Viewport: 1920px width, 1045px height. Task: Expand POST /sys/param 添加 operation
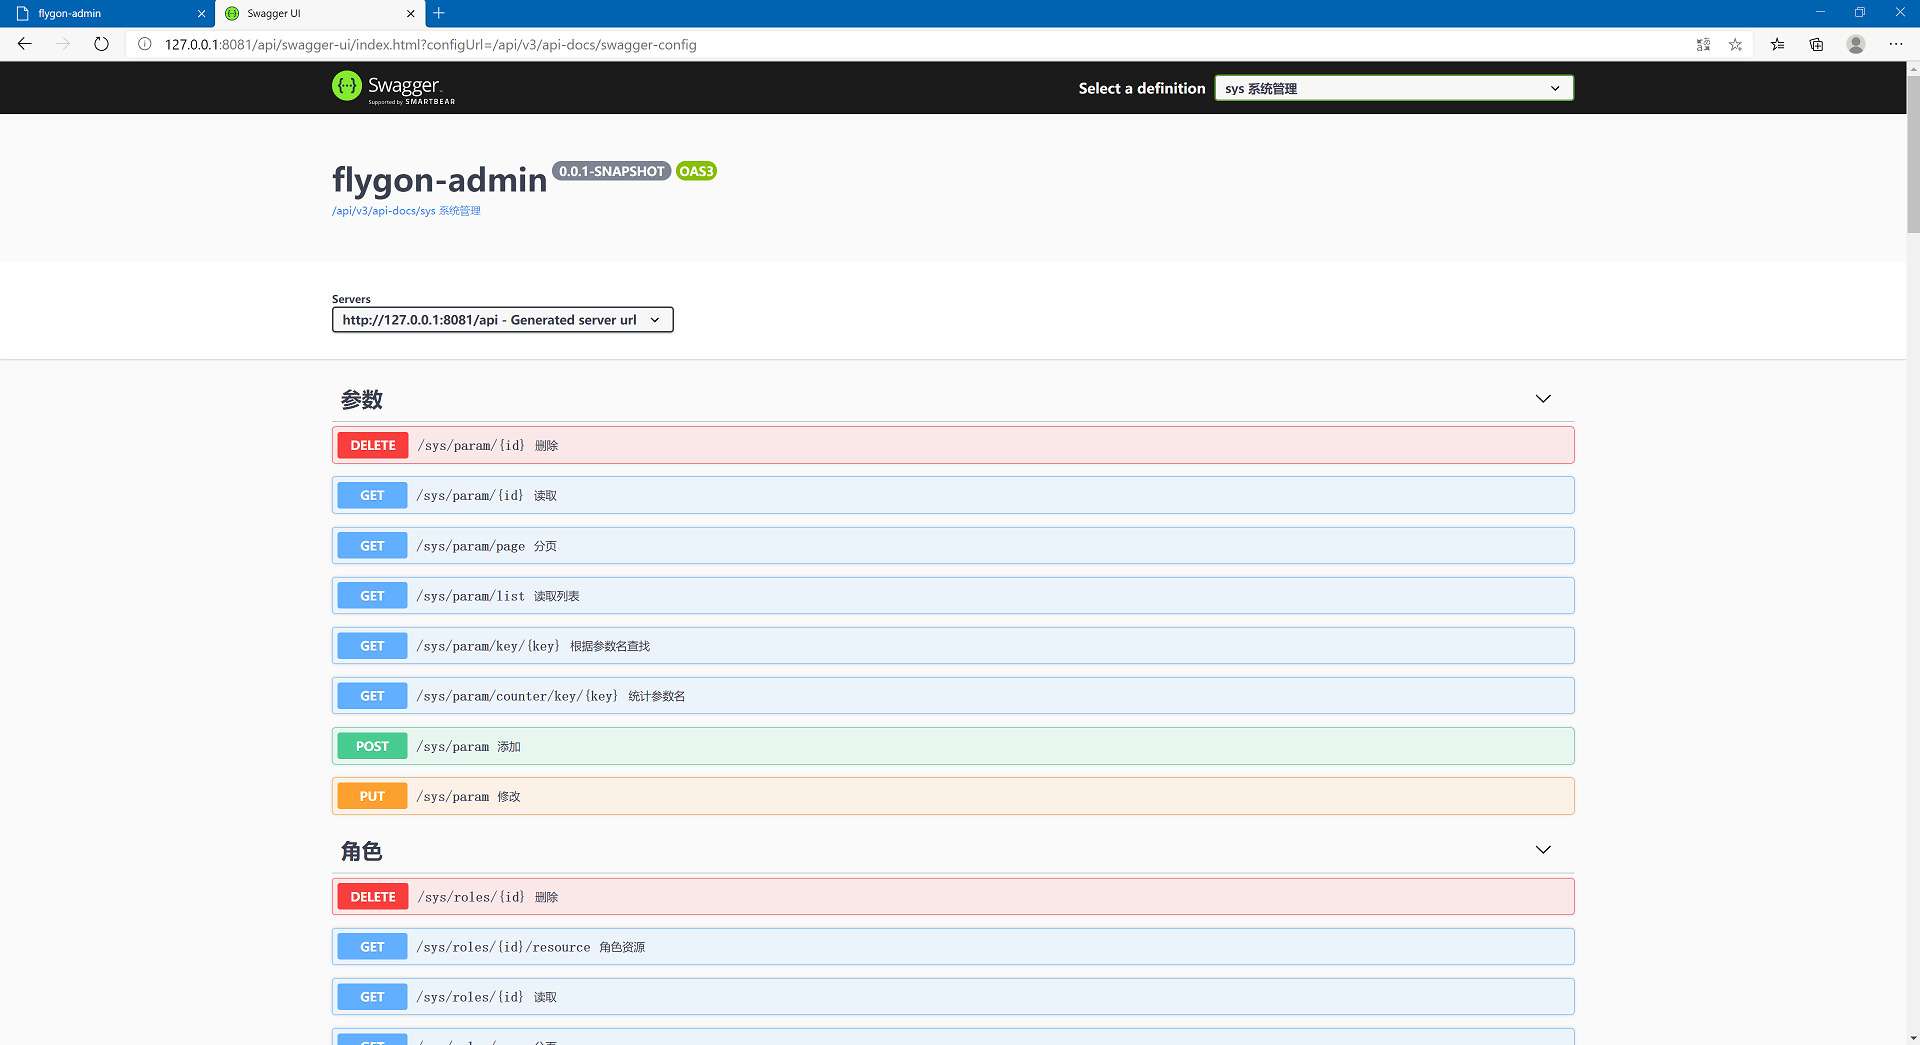(953, 746)
